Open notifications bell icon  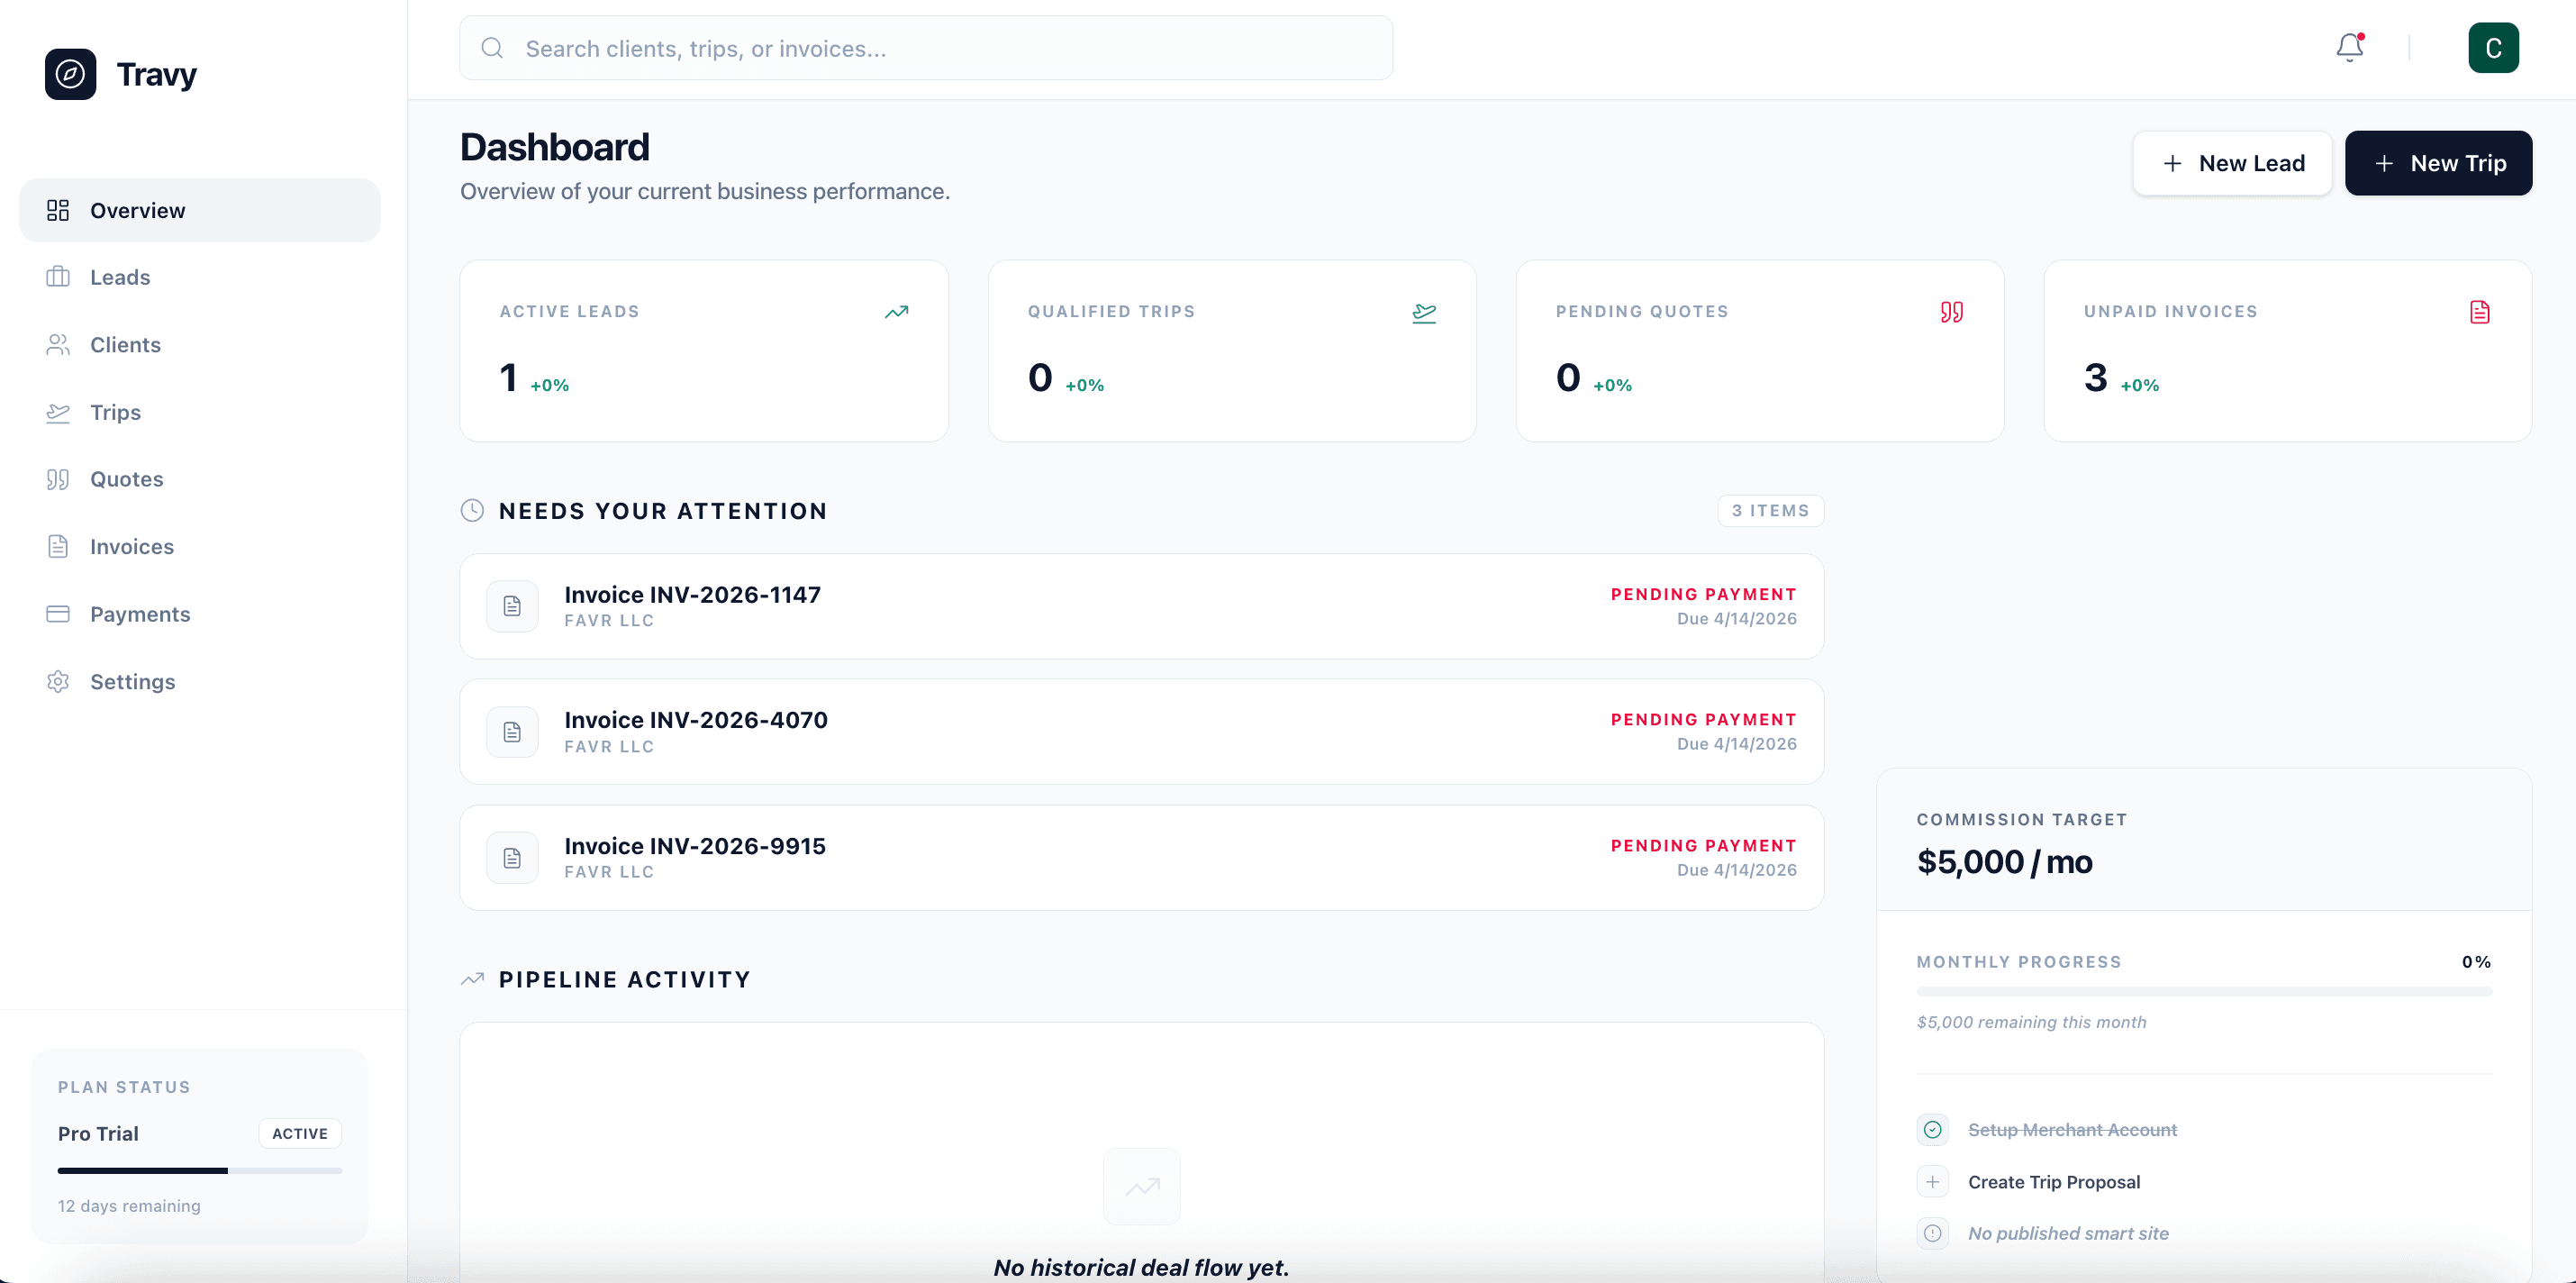tap(2349, 48)
